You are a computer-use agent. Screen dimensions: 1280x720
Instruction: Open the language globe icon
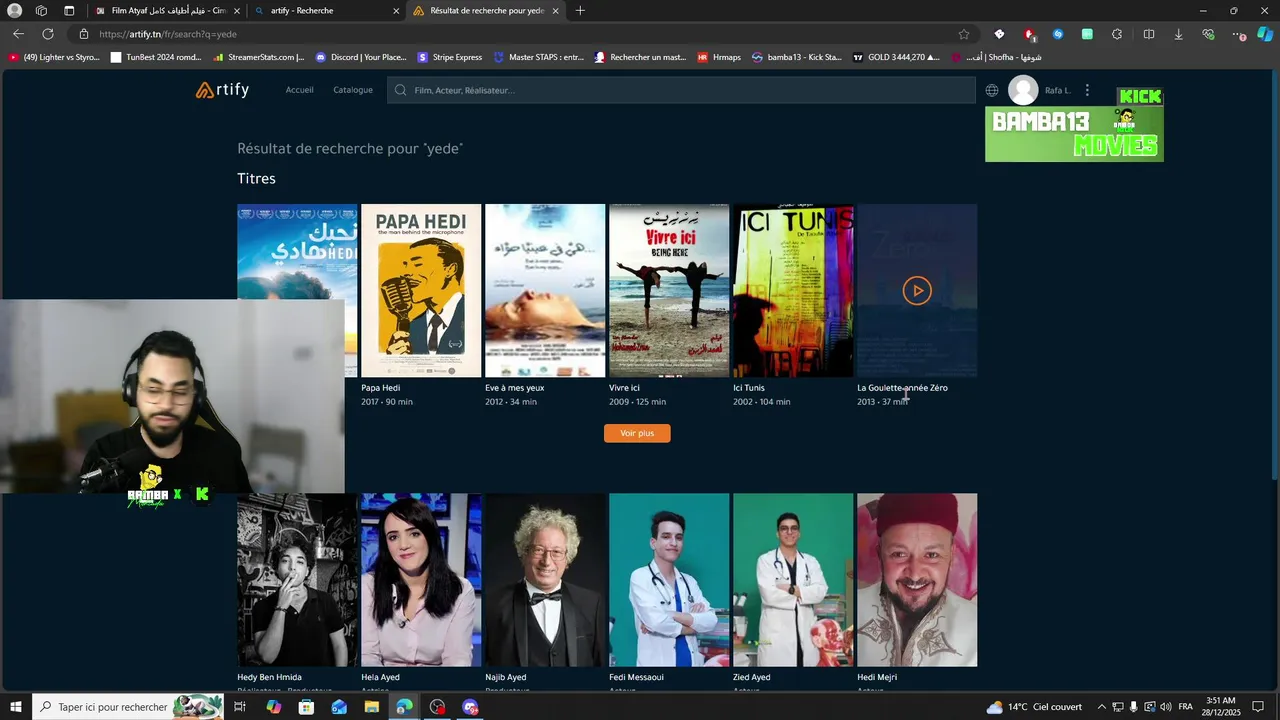pyautogui.click(x=992, y=90)
